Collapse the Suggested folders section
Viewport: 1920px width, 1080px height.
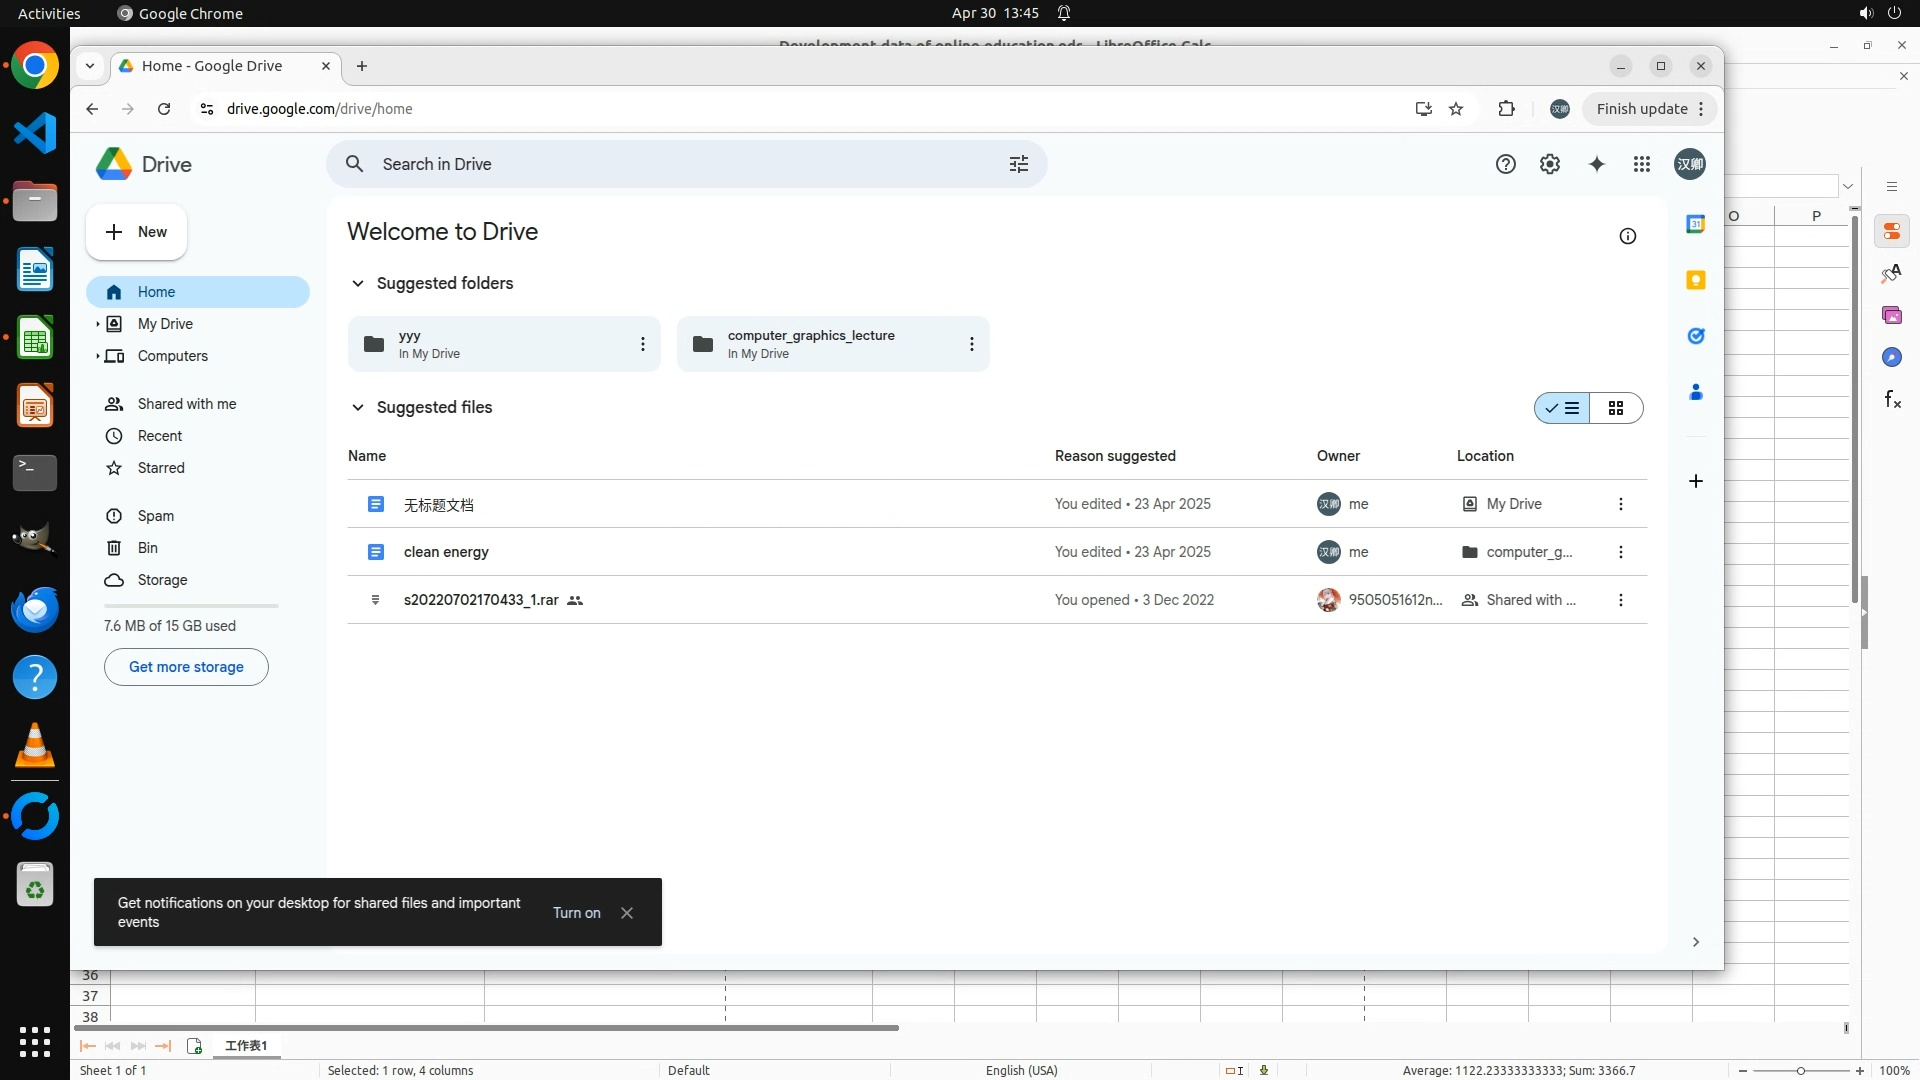[x=357, y=283]
